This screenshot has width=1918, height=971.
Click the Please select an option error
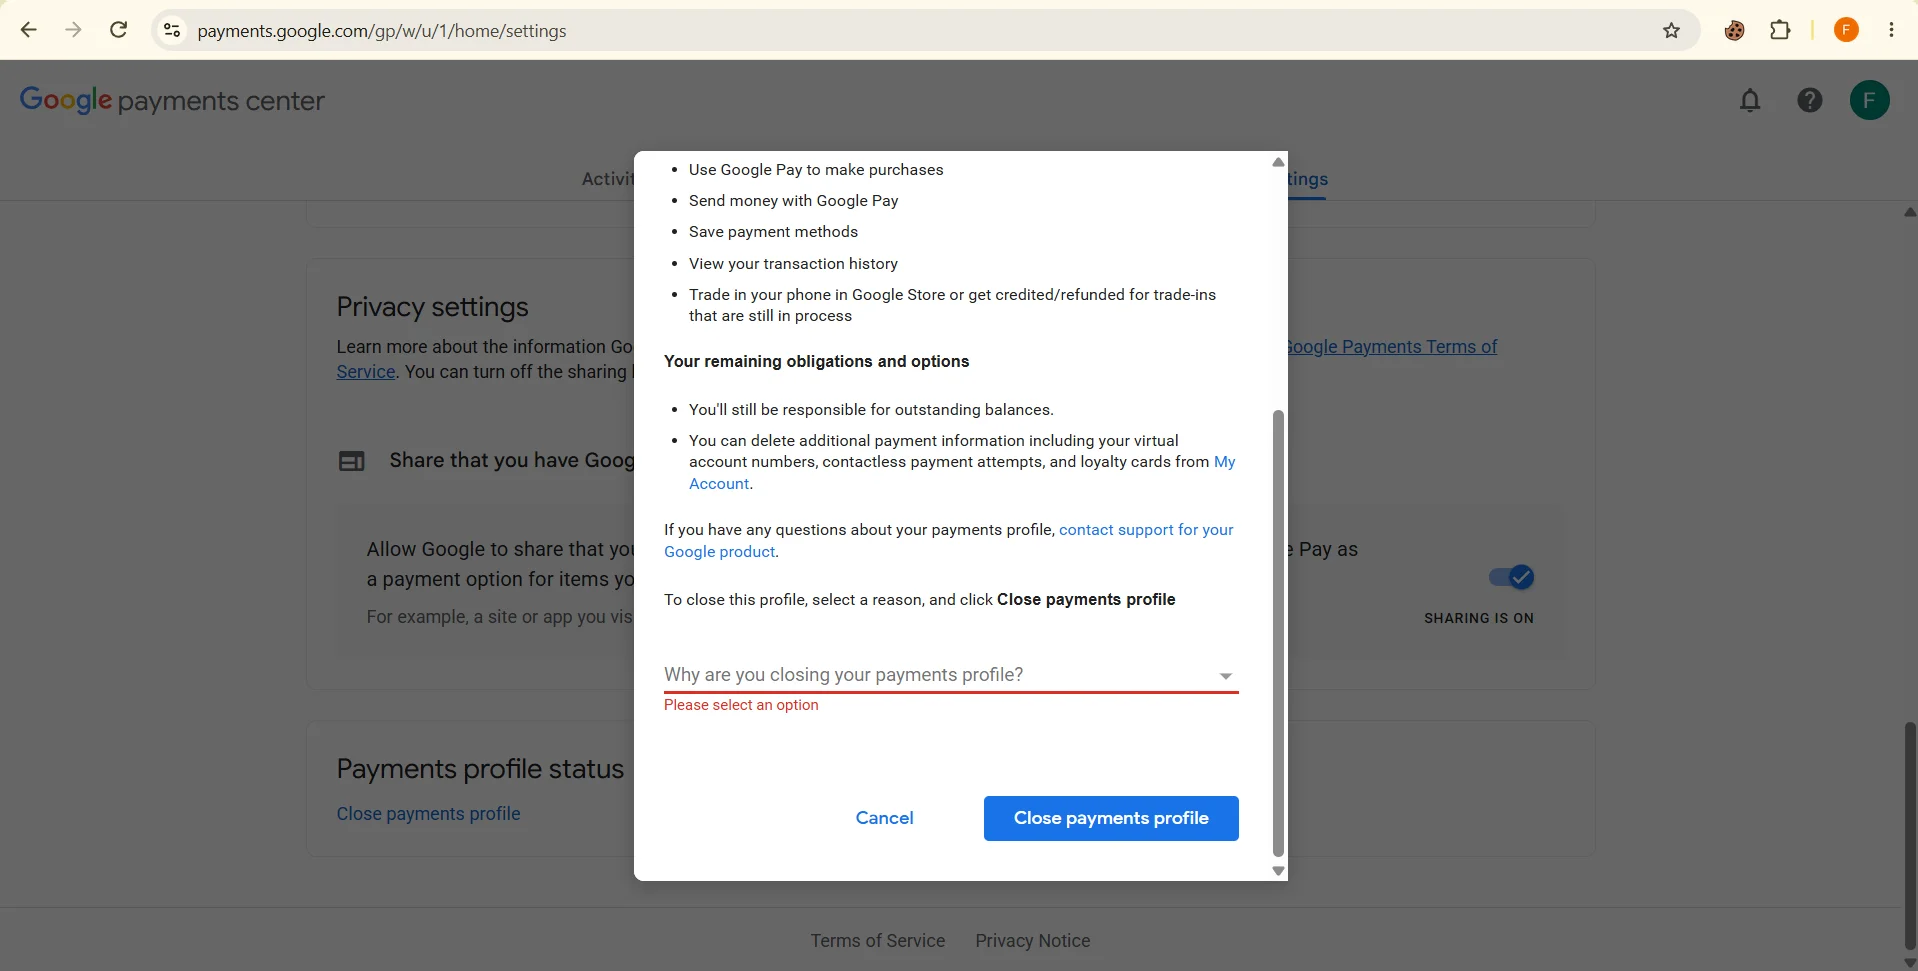coord(741,705)
